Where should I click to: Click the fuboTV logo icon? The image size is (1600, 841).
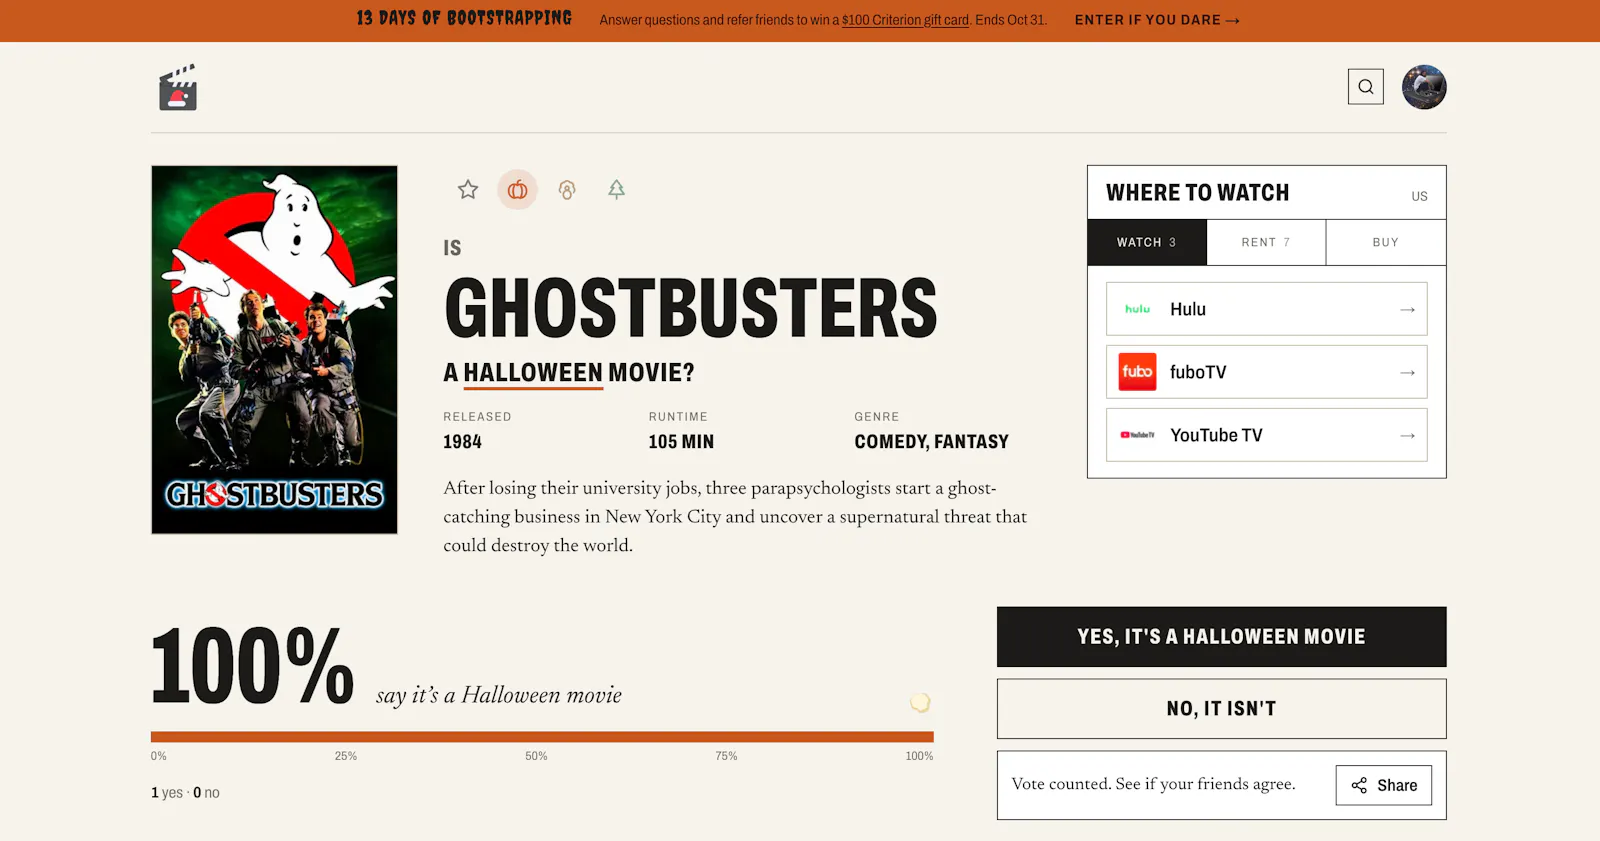tap(1138, 372)
